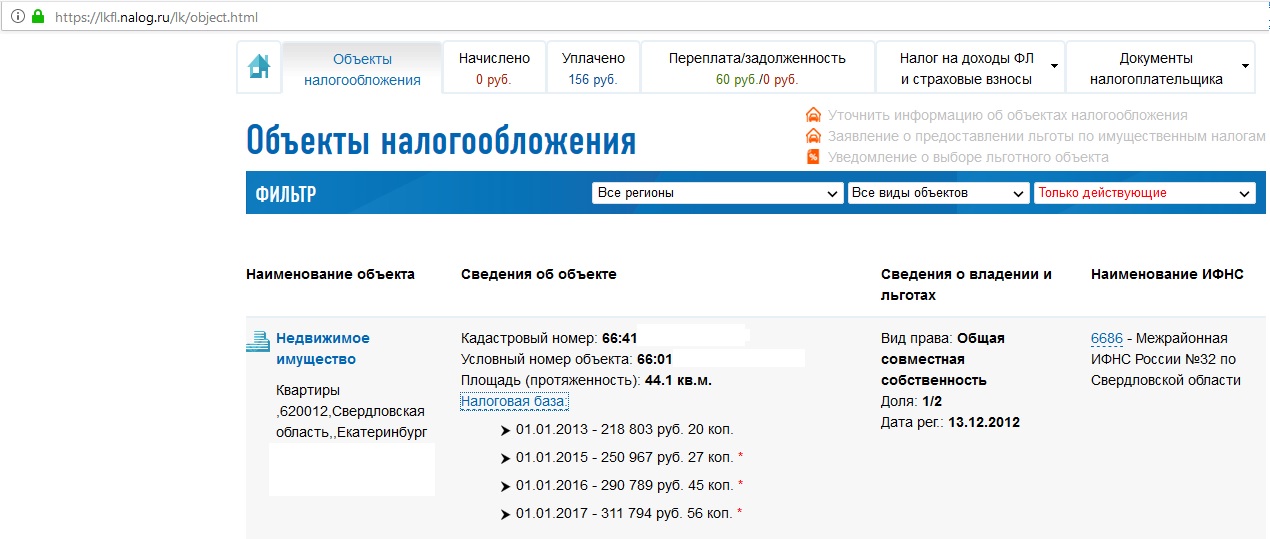Open IFNS code 6686 link
This screenshot has height=539, width=1270.
click(x=1106, y=338)
